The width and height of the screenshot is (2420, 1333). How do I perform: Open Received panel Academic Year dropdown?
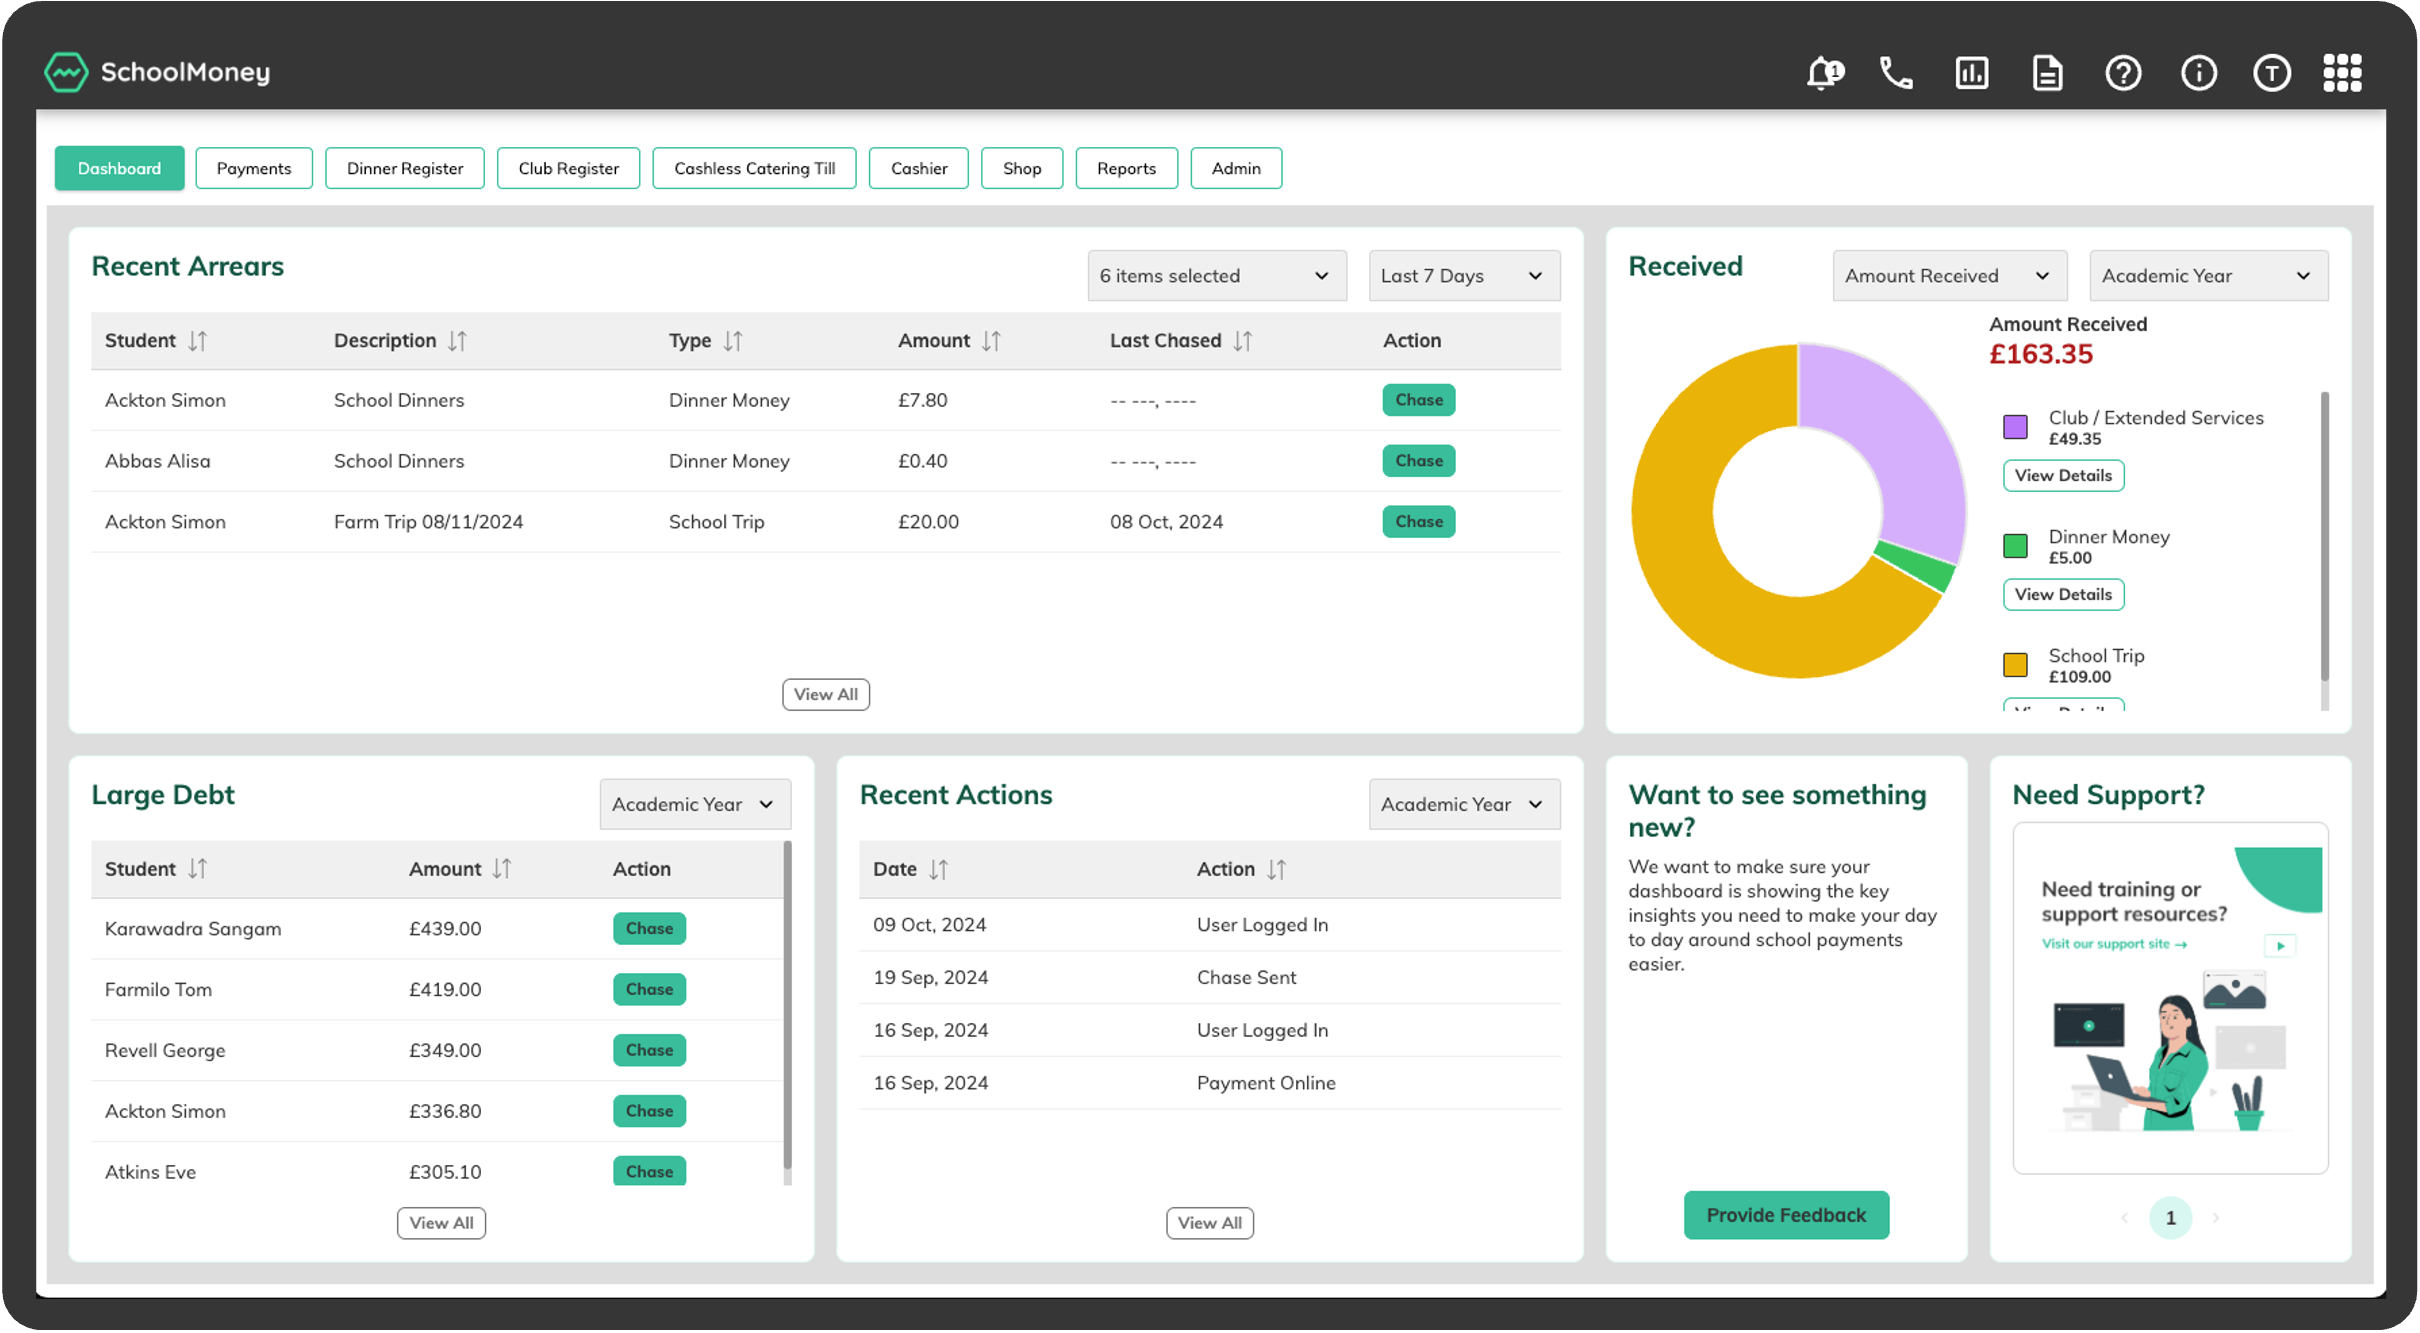point(2208,276)
